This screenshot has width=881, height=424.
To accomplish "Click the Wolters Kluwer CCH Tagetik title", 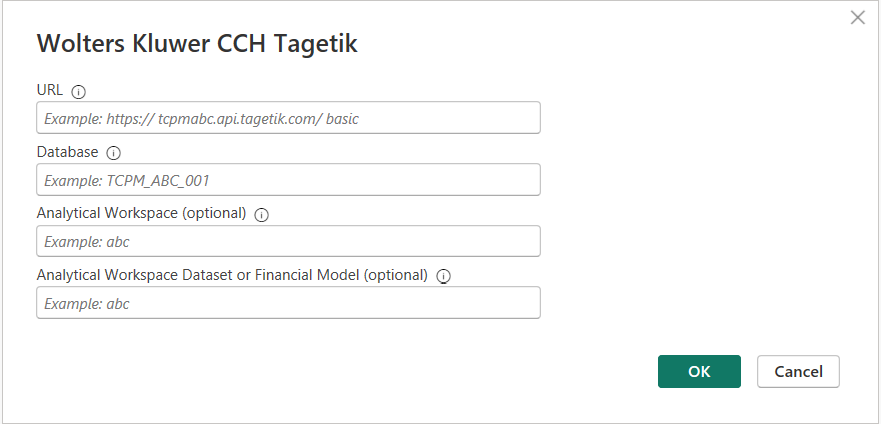I will (x=197, y=43).
